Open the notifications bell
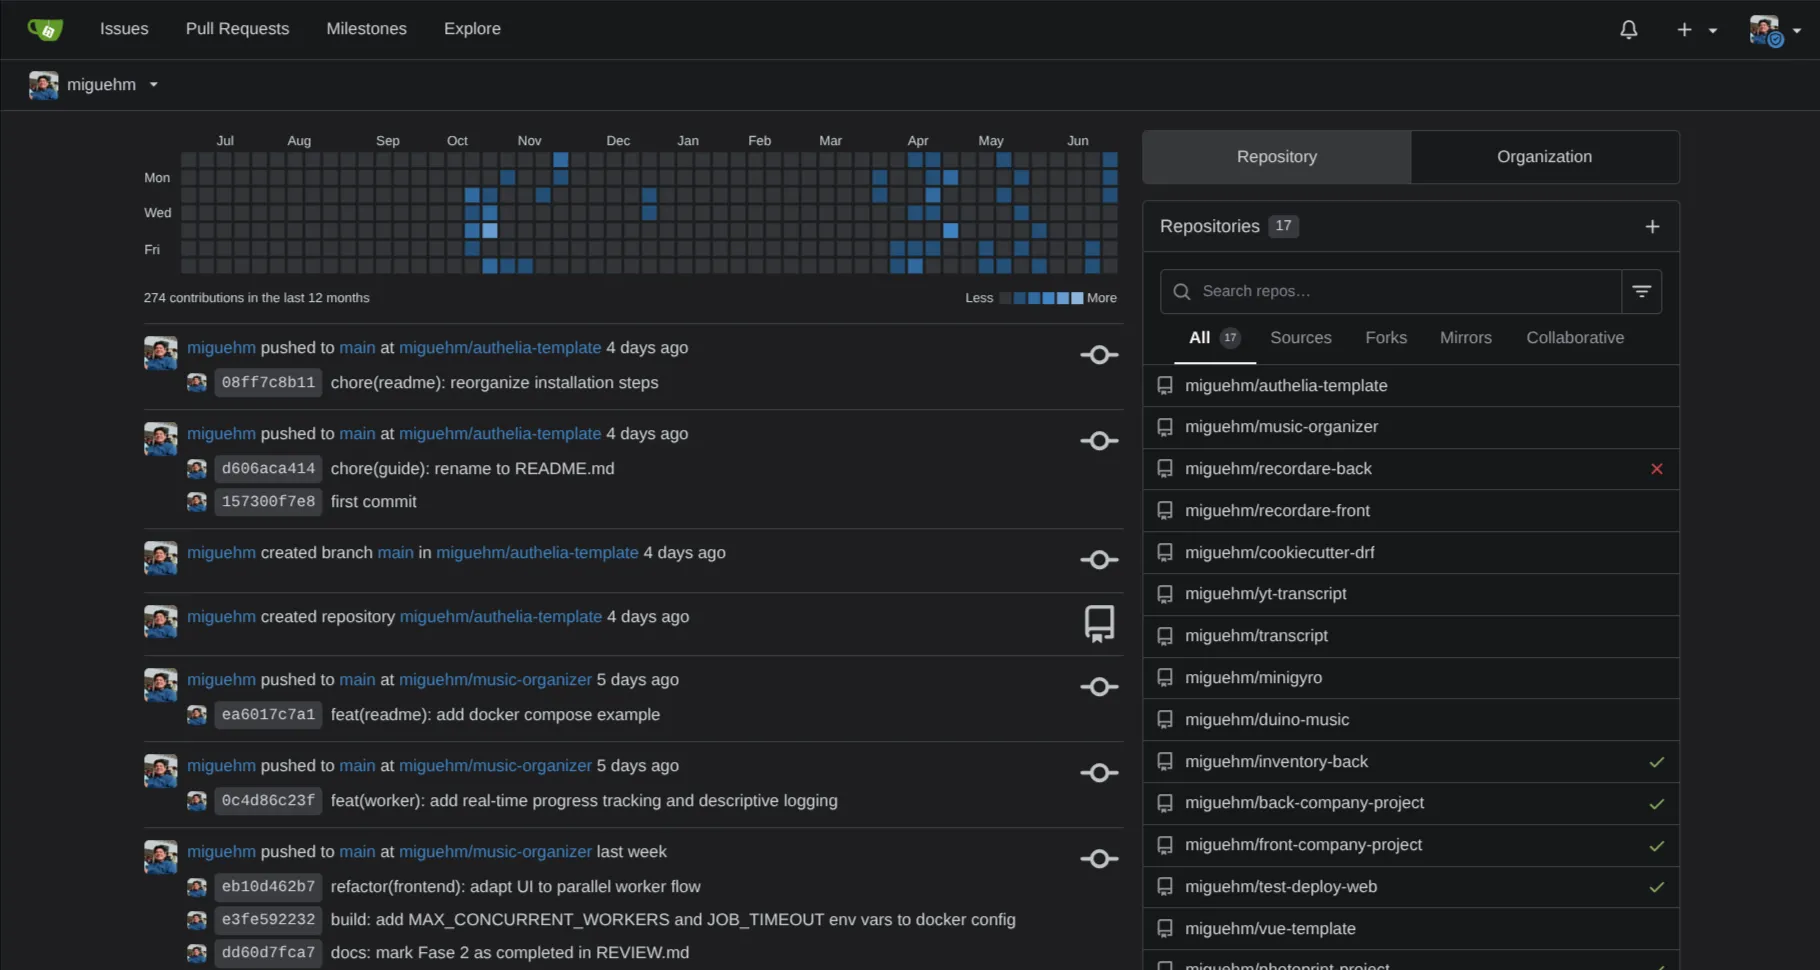 1629,30
